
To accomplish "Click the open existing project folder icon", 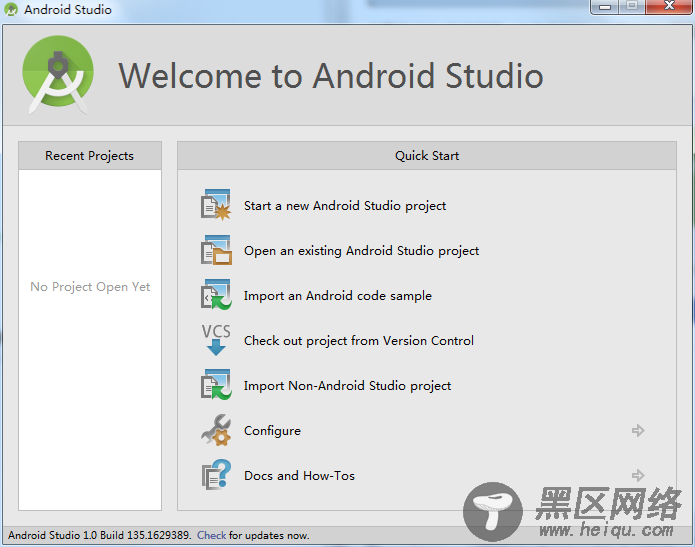I will (216, 250).
